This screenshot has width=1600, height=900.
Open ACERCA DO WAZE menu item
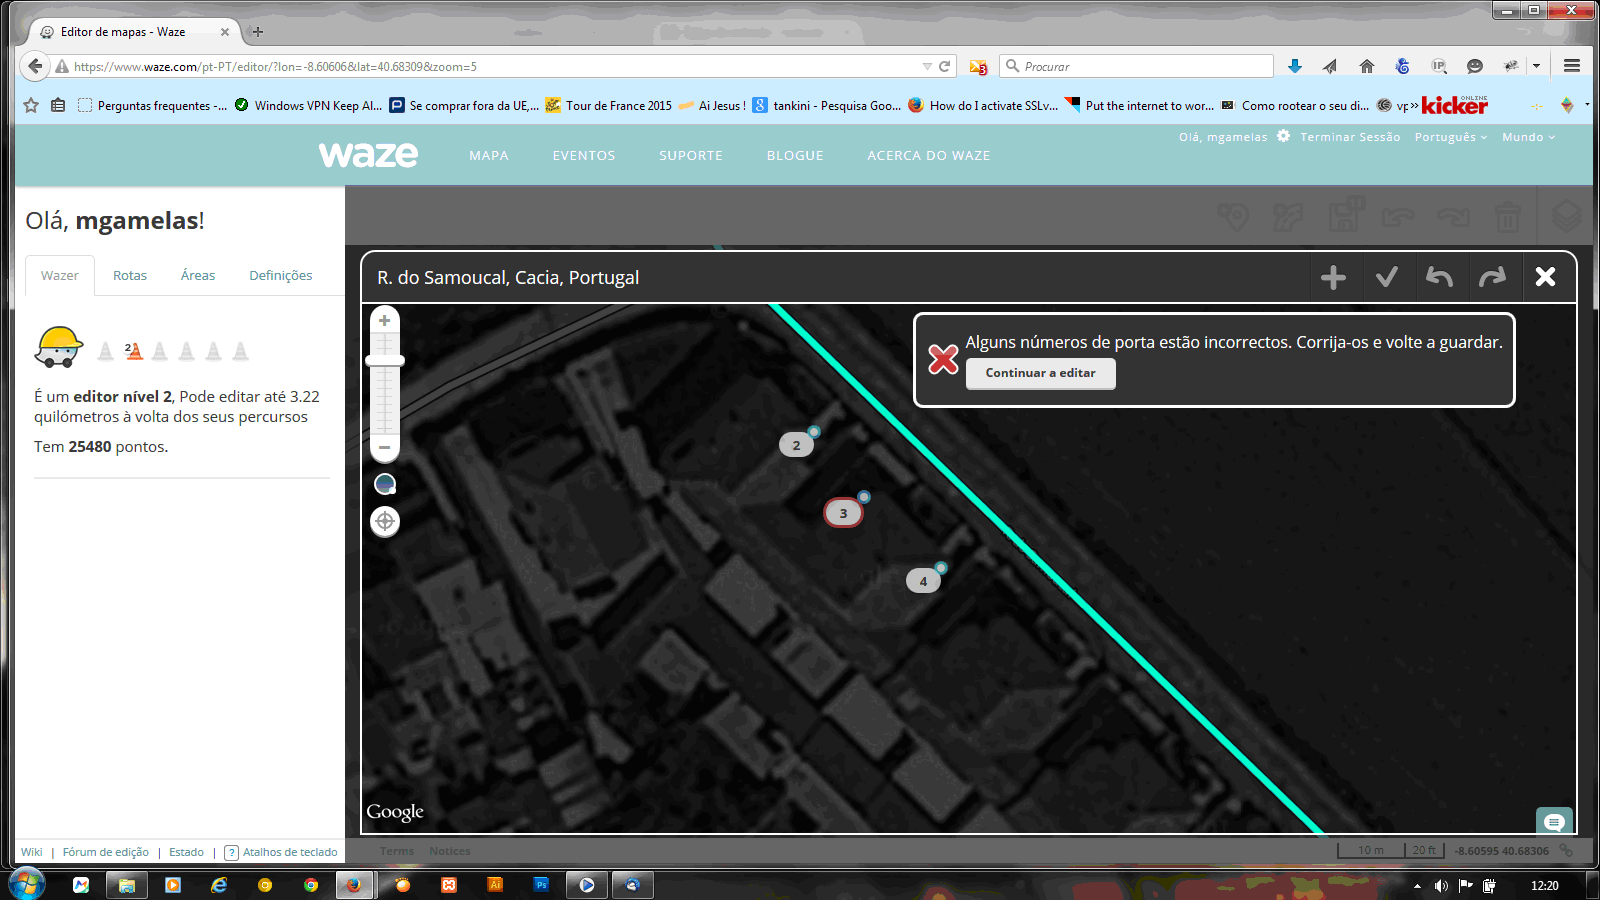pos(929,156)
